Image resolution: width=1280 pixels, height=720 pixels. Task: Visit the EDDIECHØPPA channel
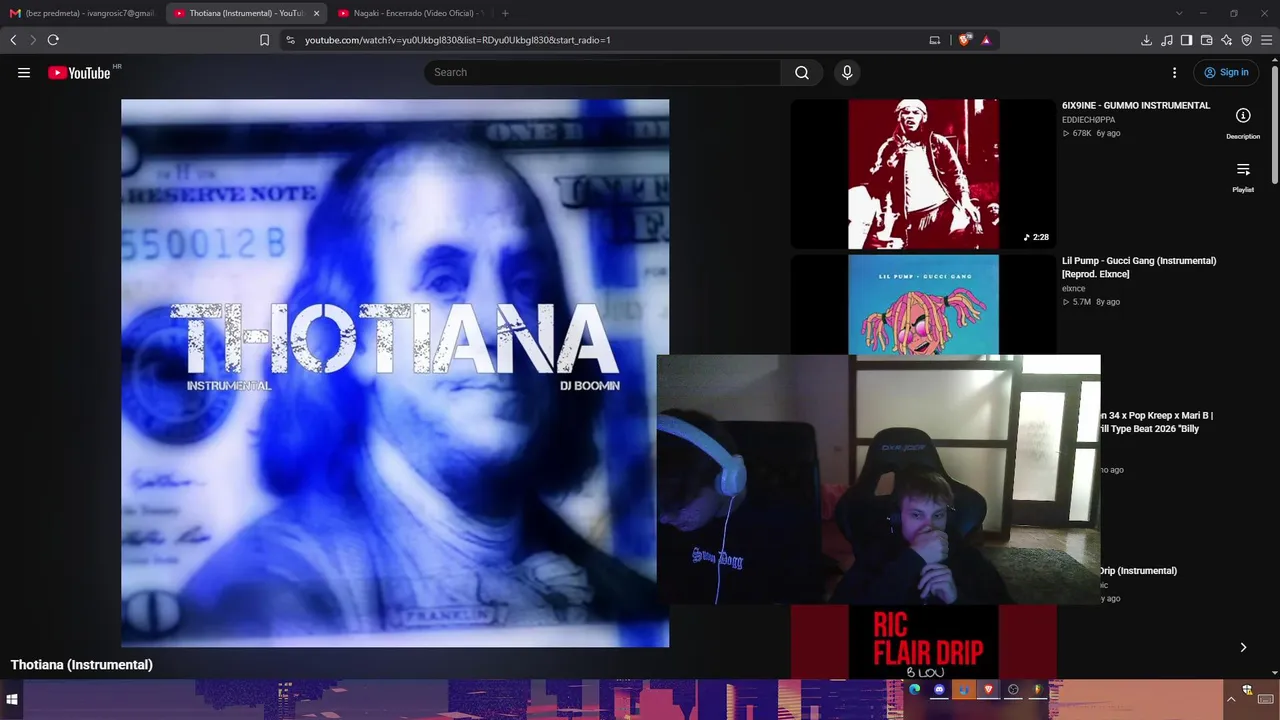pos(1088,120)
